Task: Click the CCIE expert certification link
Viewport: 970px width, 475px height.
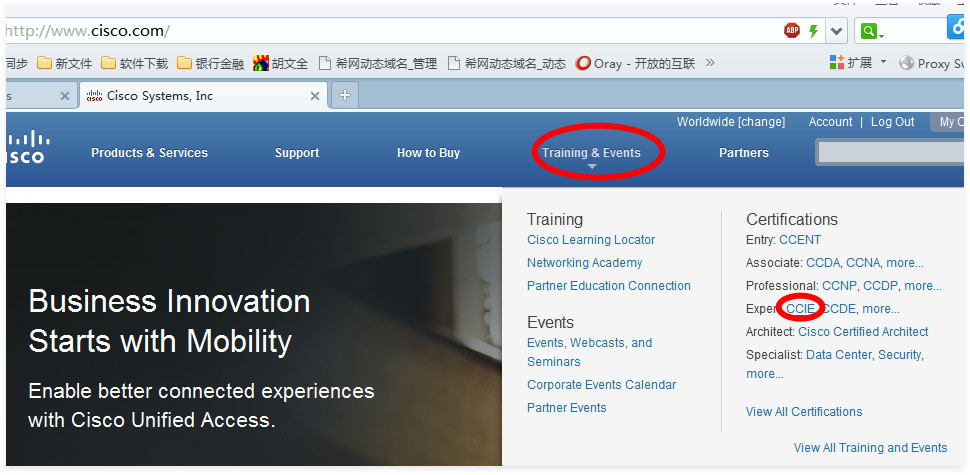Action: tap(800, 309)
